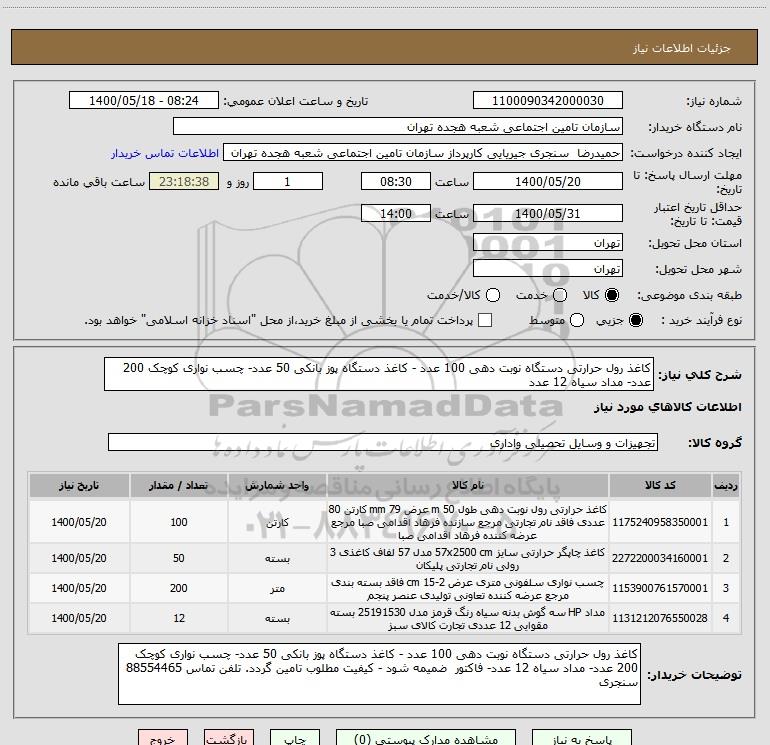770x745 pixels.
Task: Click the کاغذ چاپگر حرارتی item name
Action: (x=468, y=558)
